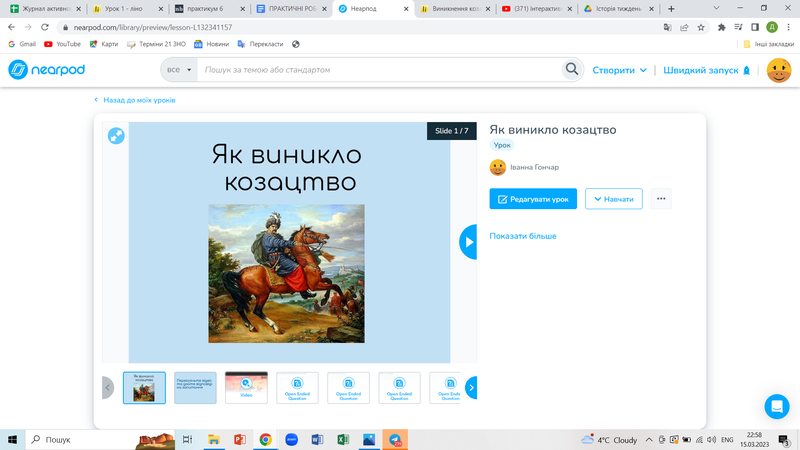The width and height of the screenshot is (800, 450).
Task: Open the Nearpod logo home link
Action: pos(46,70)
